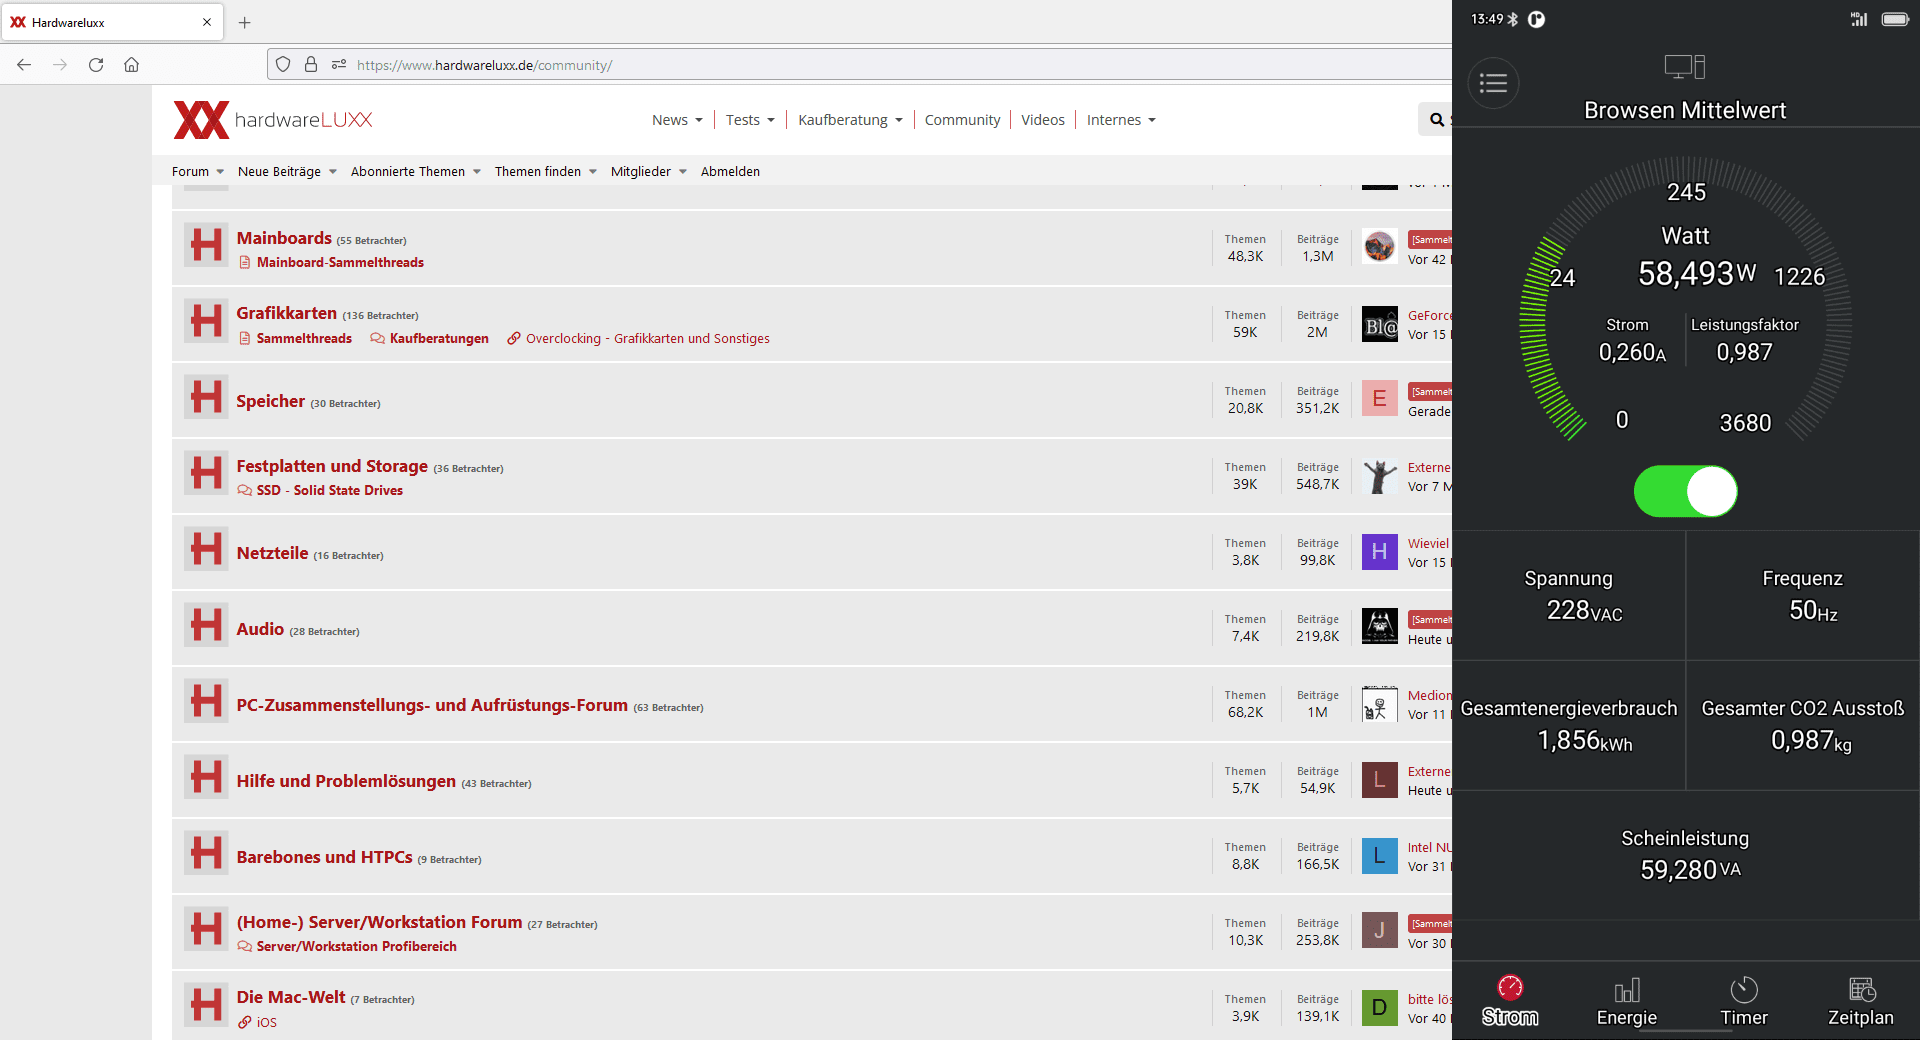Open the iOS subforum link
Viewport: 1920px width, 1040px height.
coord(267,1023)
